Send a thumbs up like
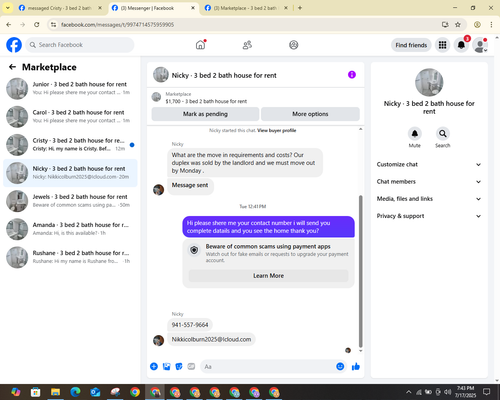 pos(356,367)
